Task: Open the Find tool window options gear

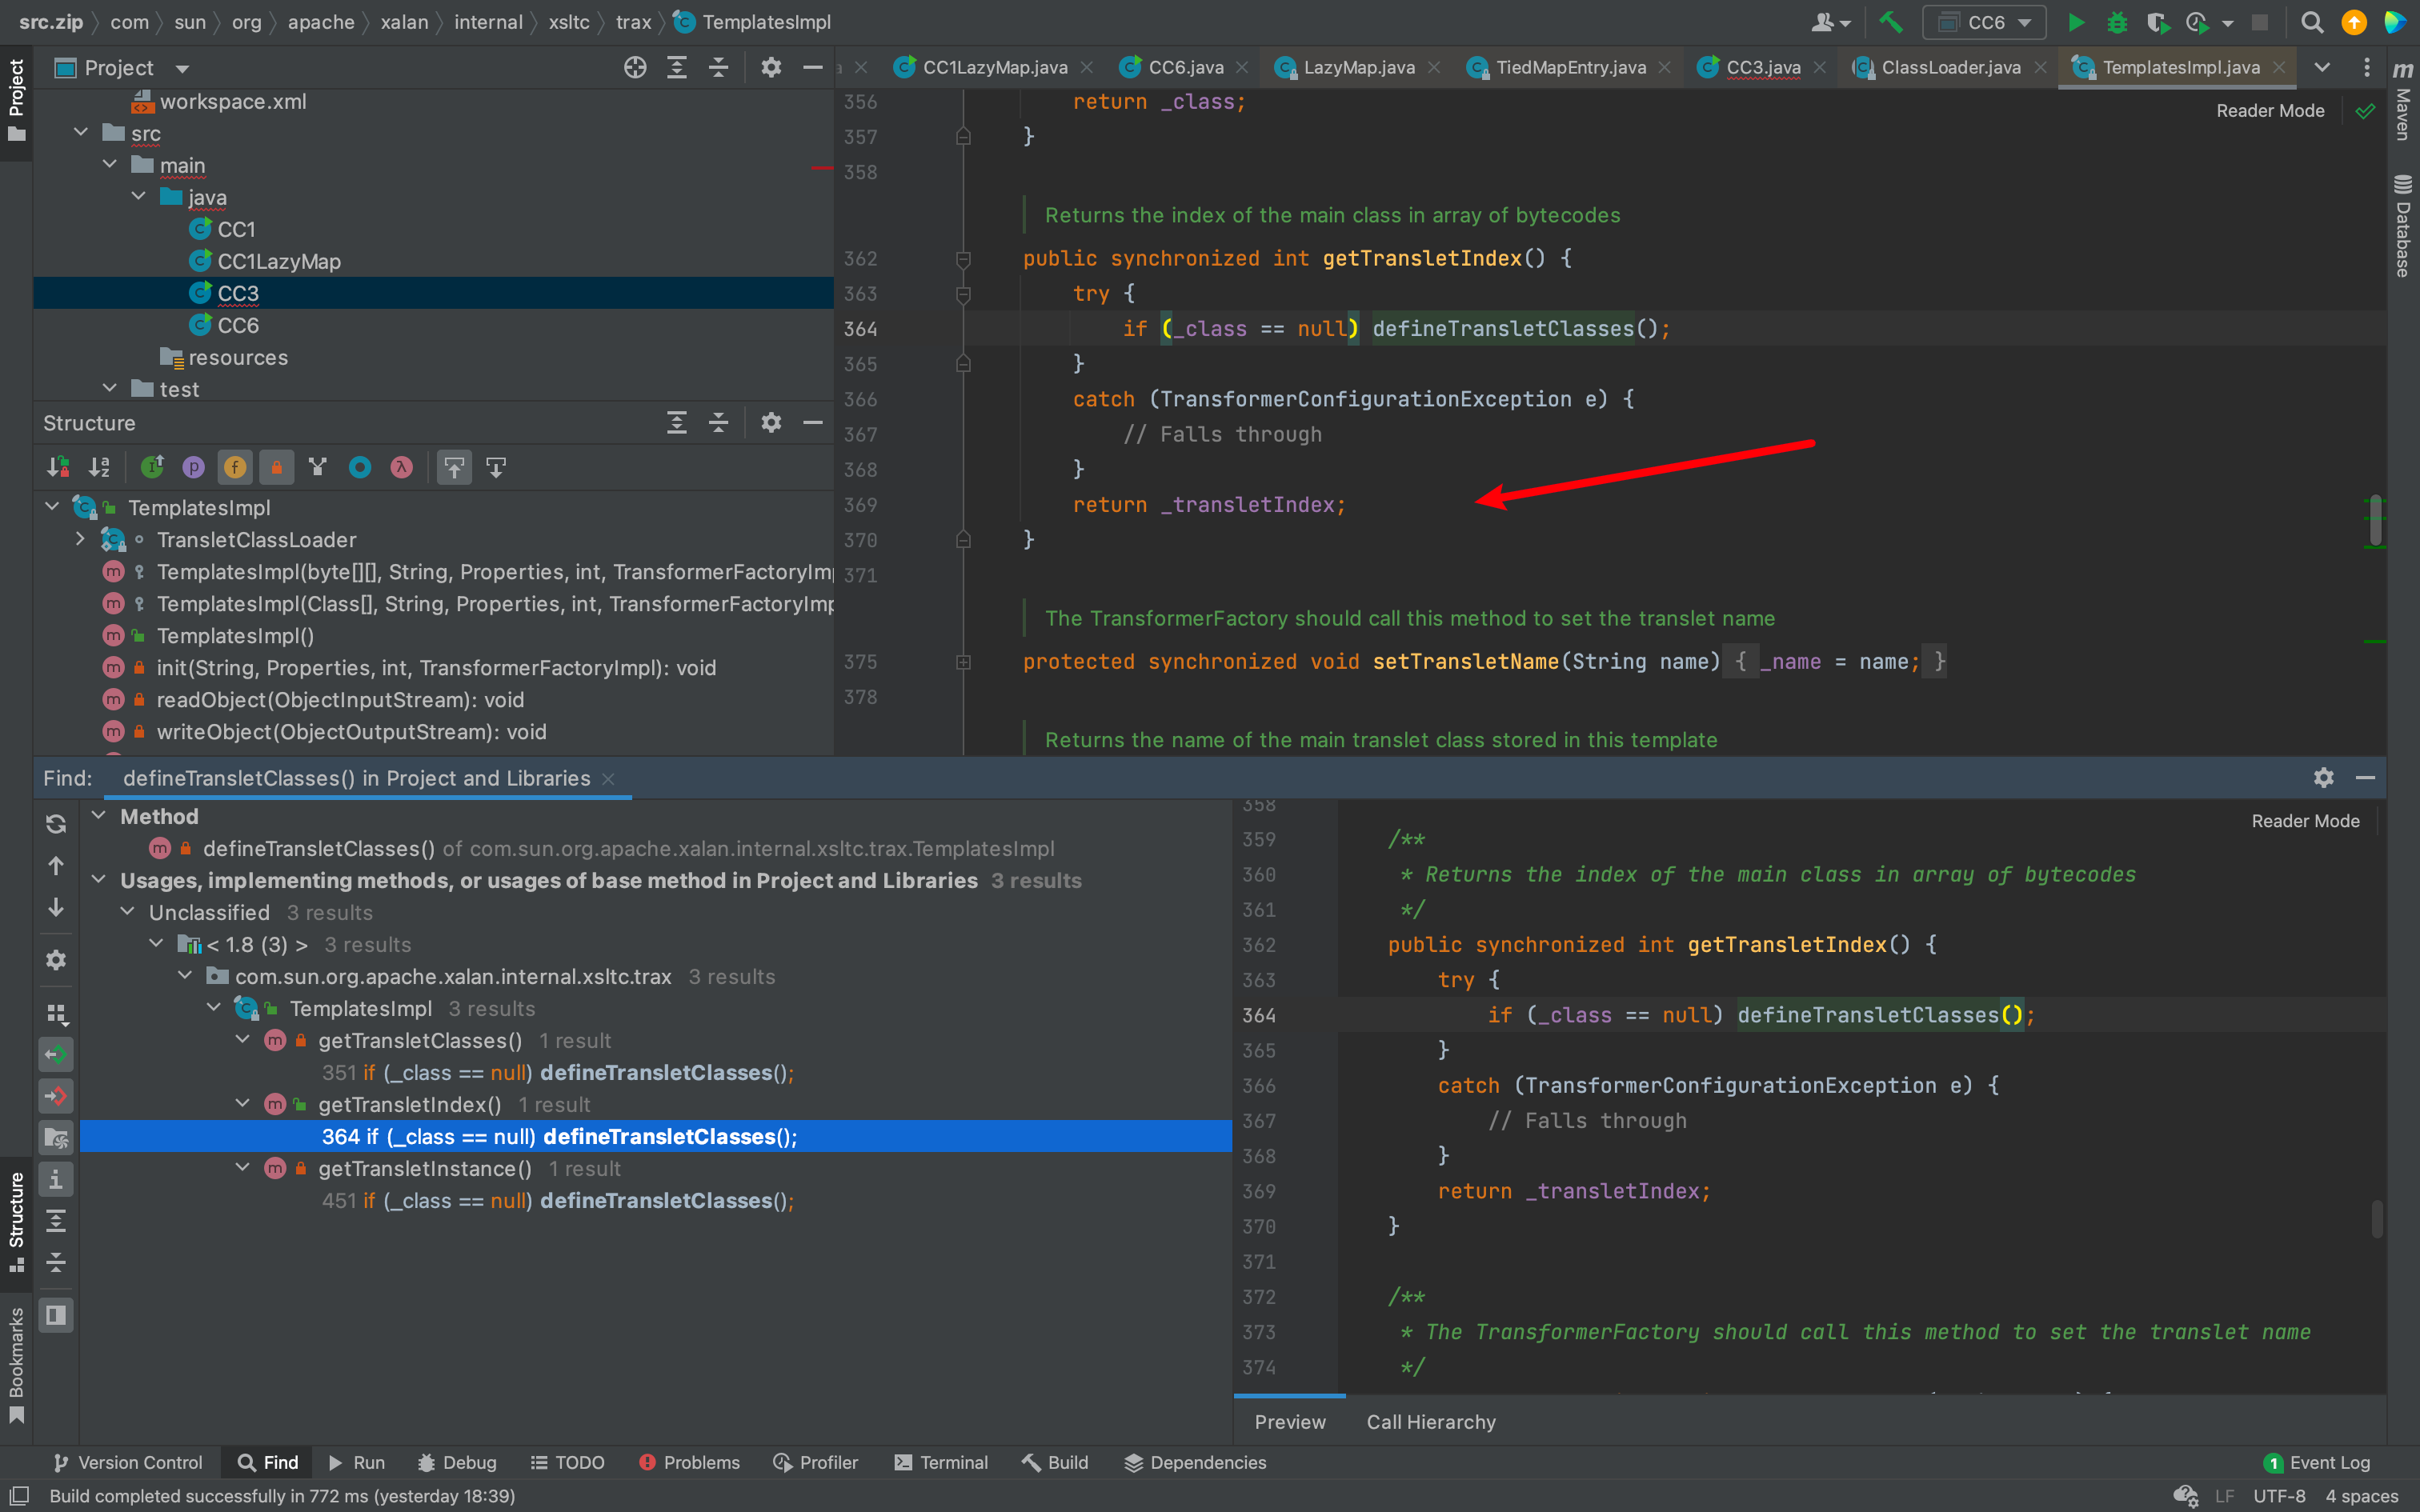Action: pyautogui.click(x=2323, y=777)
